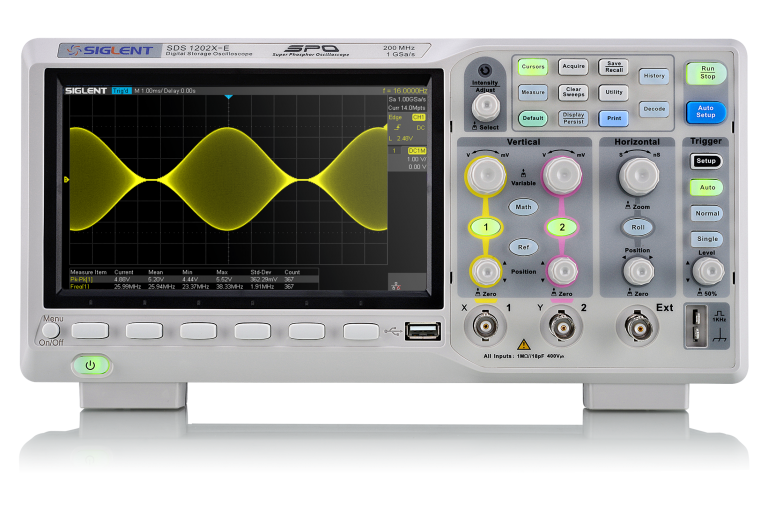Select the Normal trigger mode
Screen dimensions: 768x512
(x=706, y=213)
